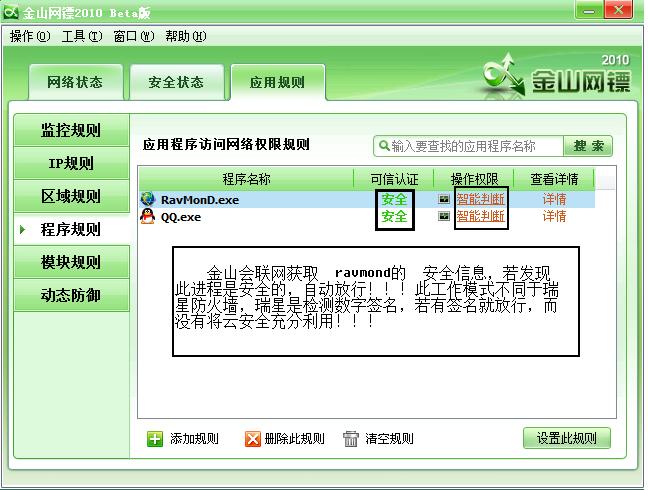Open 动态防御 in the sidebar
Image resolution: width=648 pixels, height=490 pixels.
[x=71, y=295]
